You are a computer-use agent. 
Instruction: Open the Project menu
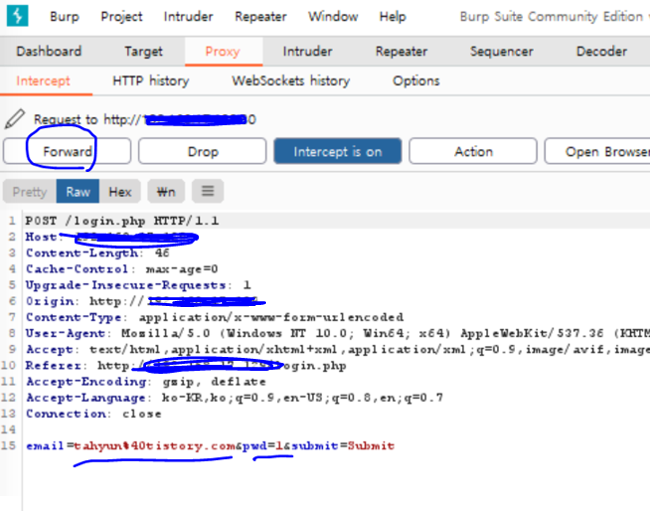[x=121, y=17]
